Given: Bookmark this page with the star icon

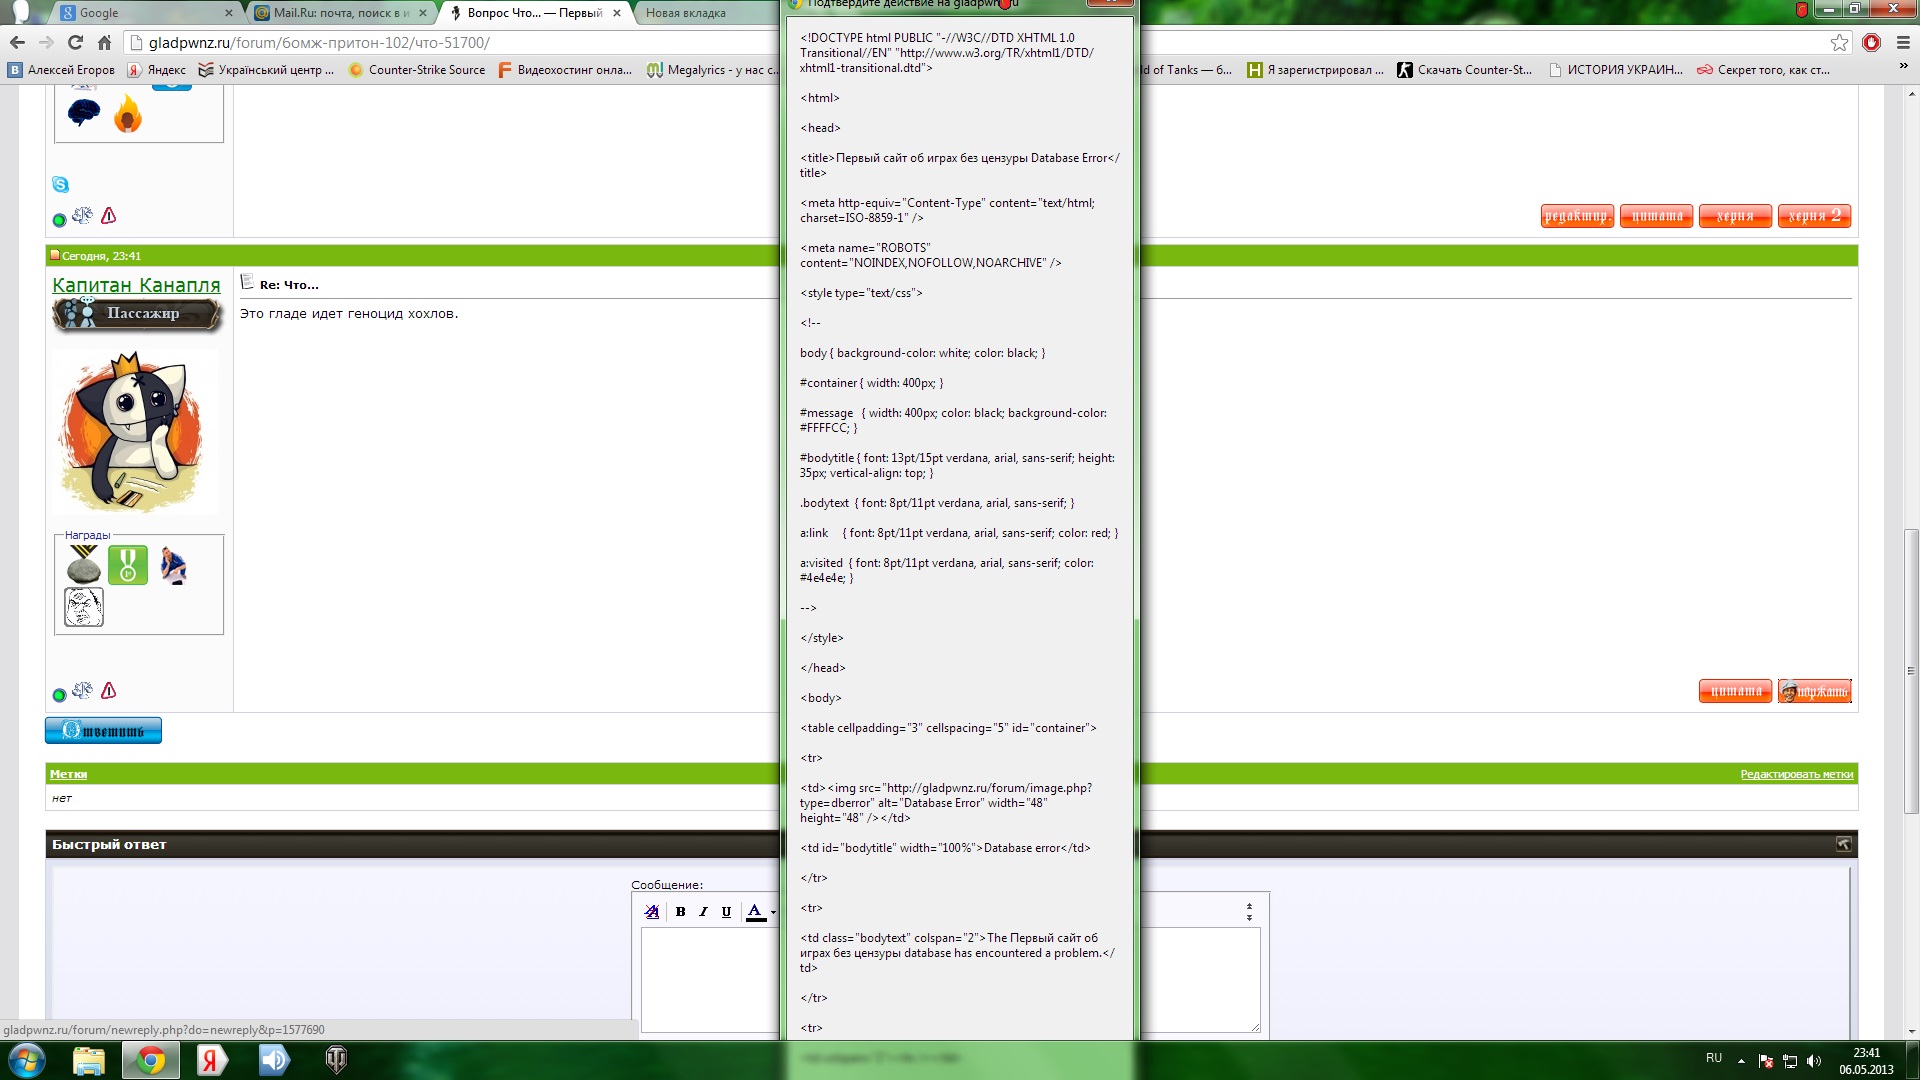Looking at the screenshot, I should pos(1839,42).
